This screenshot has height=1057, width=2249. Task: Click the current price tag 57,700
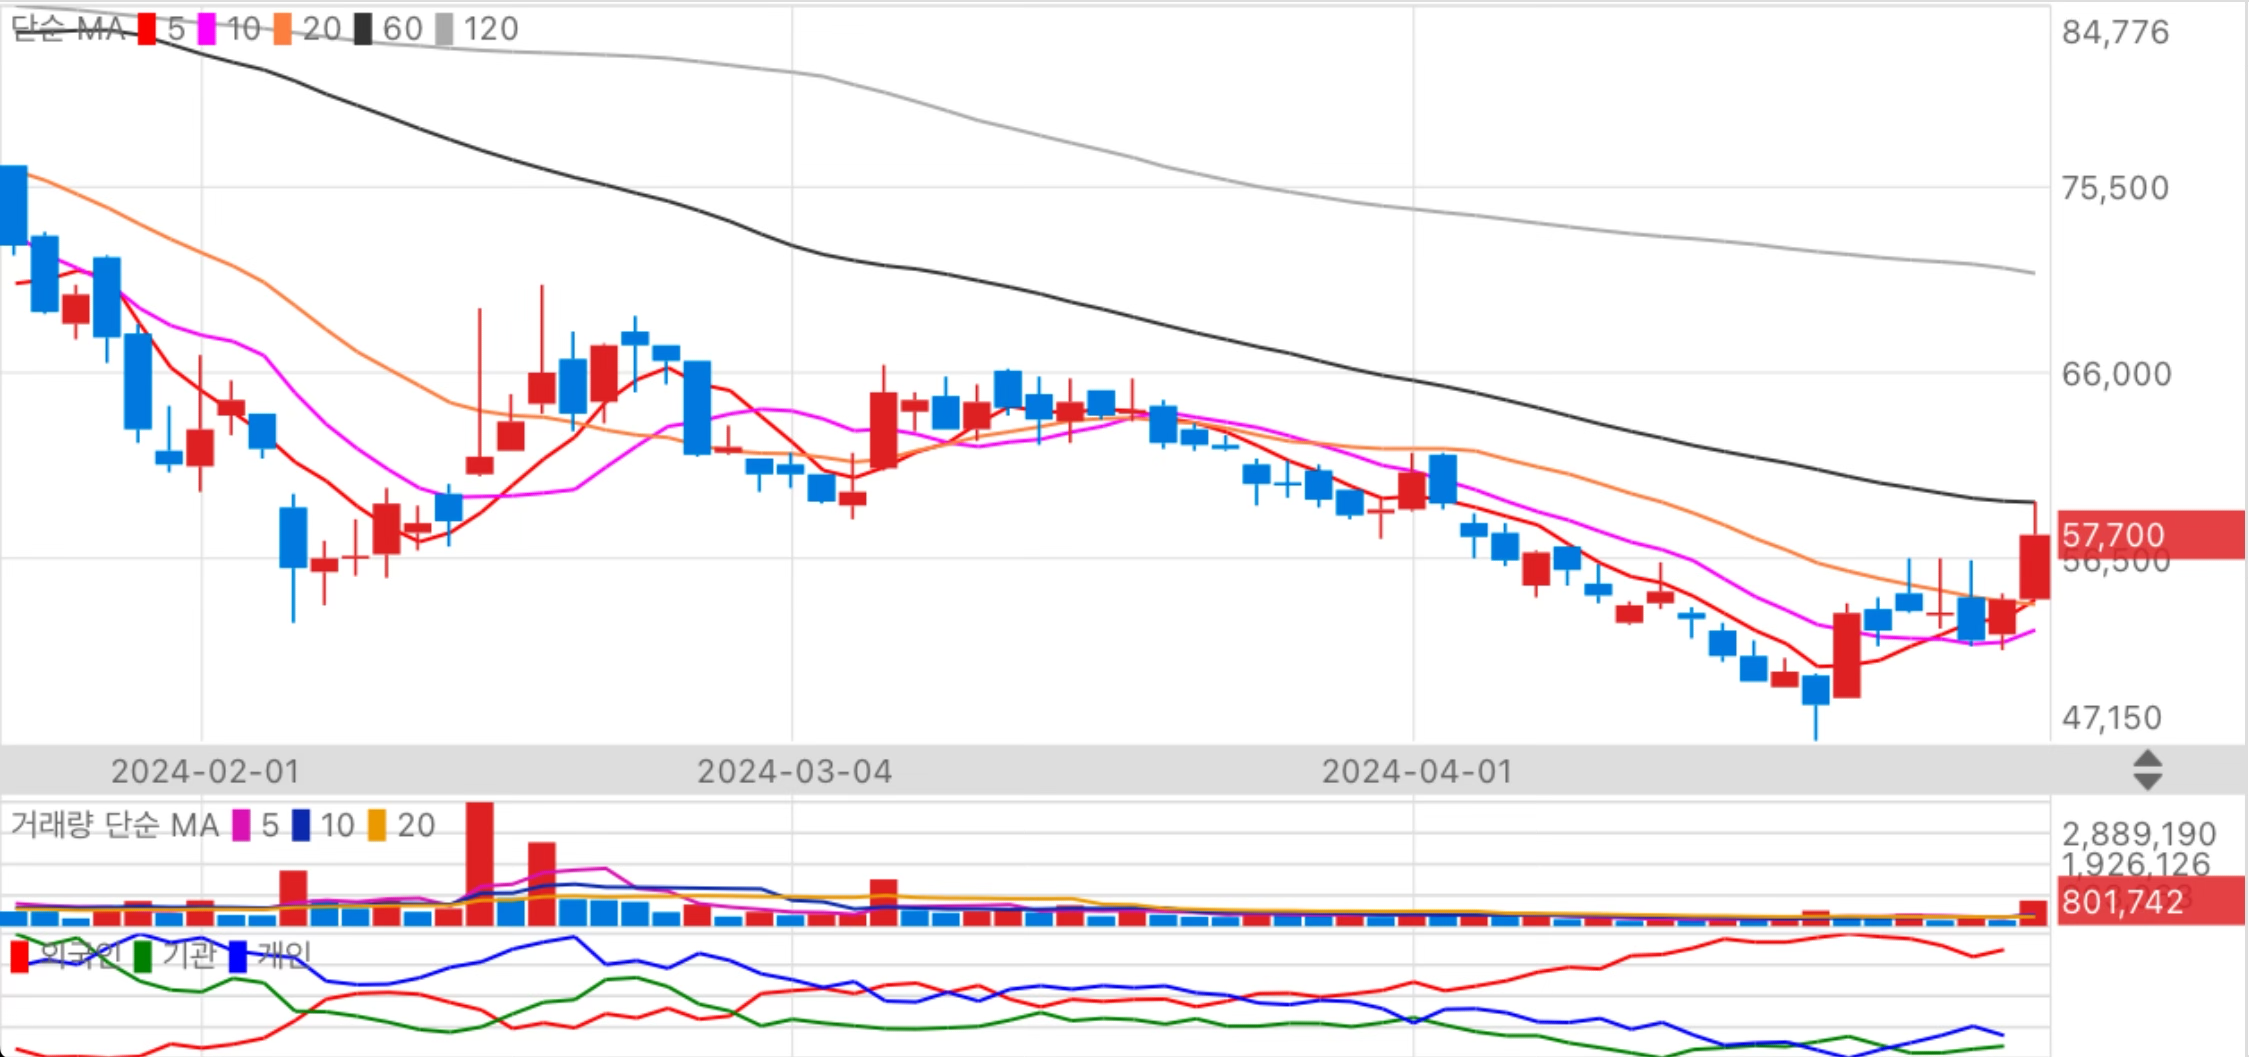(2151, 534)
